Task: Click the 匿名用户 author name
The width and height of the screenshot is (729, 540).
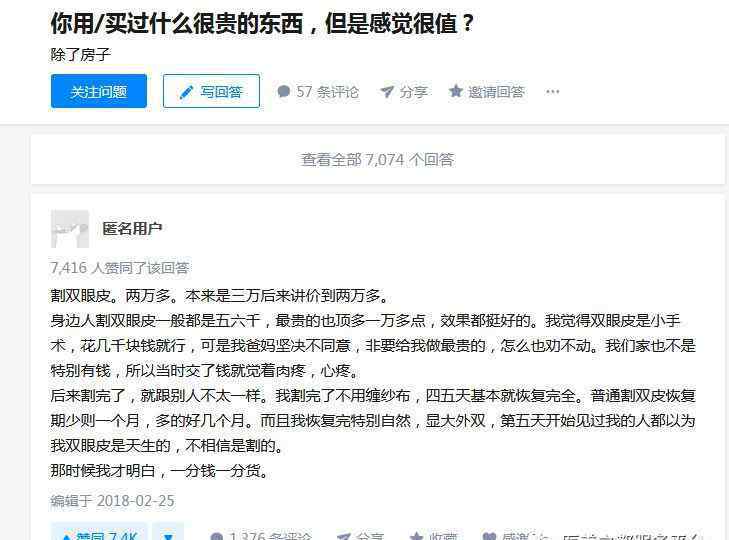Action: coord(132,228)
